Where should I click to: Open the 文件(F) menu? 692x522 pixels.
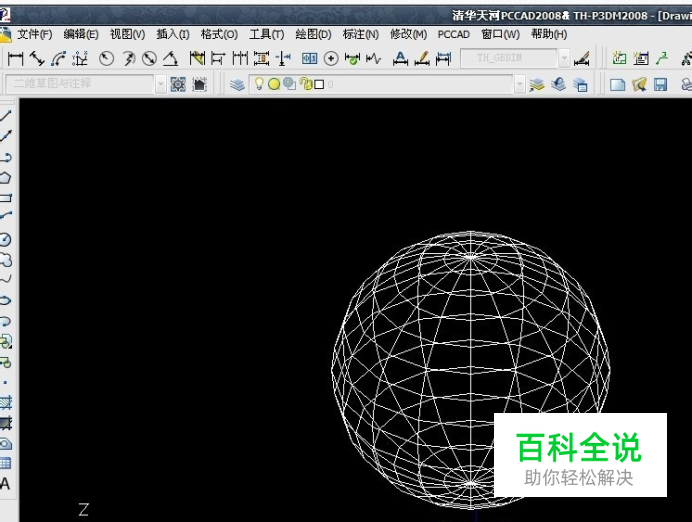click(34, 34)
